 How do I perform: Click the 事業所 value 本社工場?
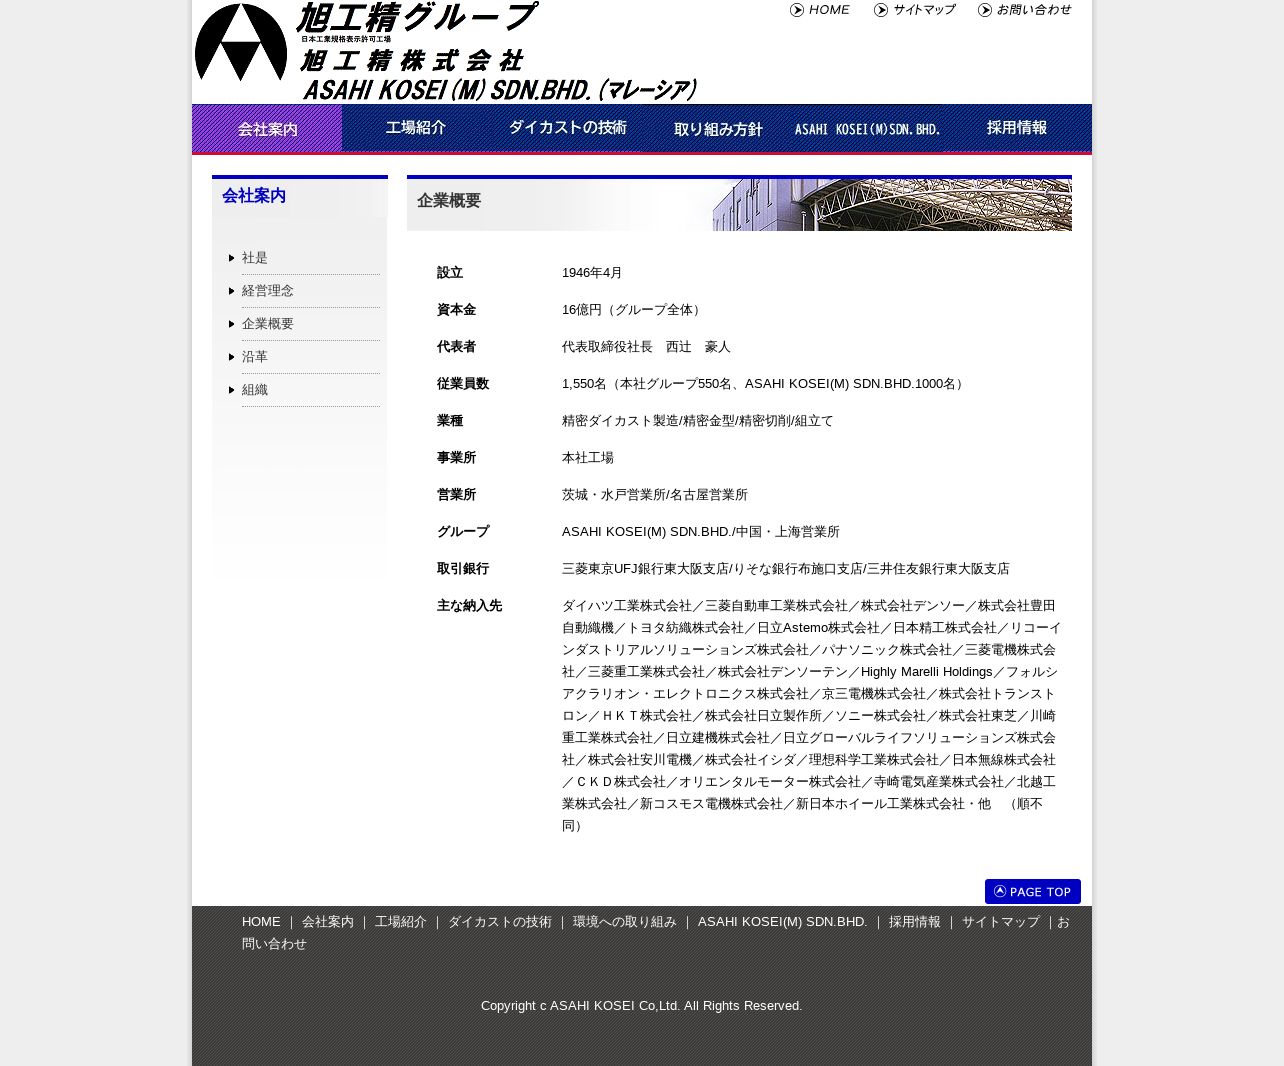pos(588,458)
